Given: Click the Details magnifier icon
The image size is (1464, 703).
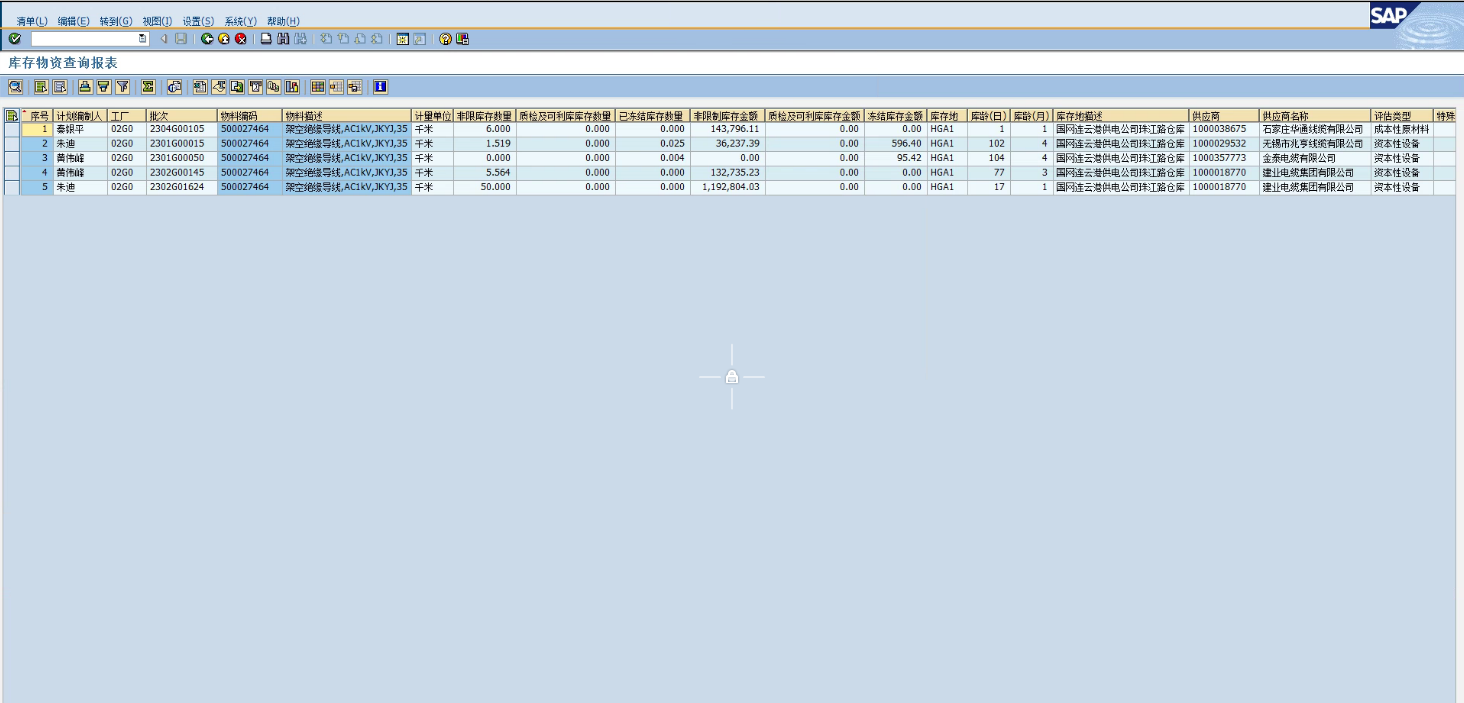Looking at the screenshot, I should (x=15, y=87).
